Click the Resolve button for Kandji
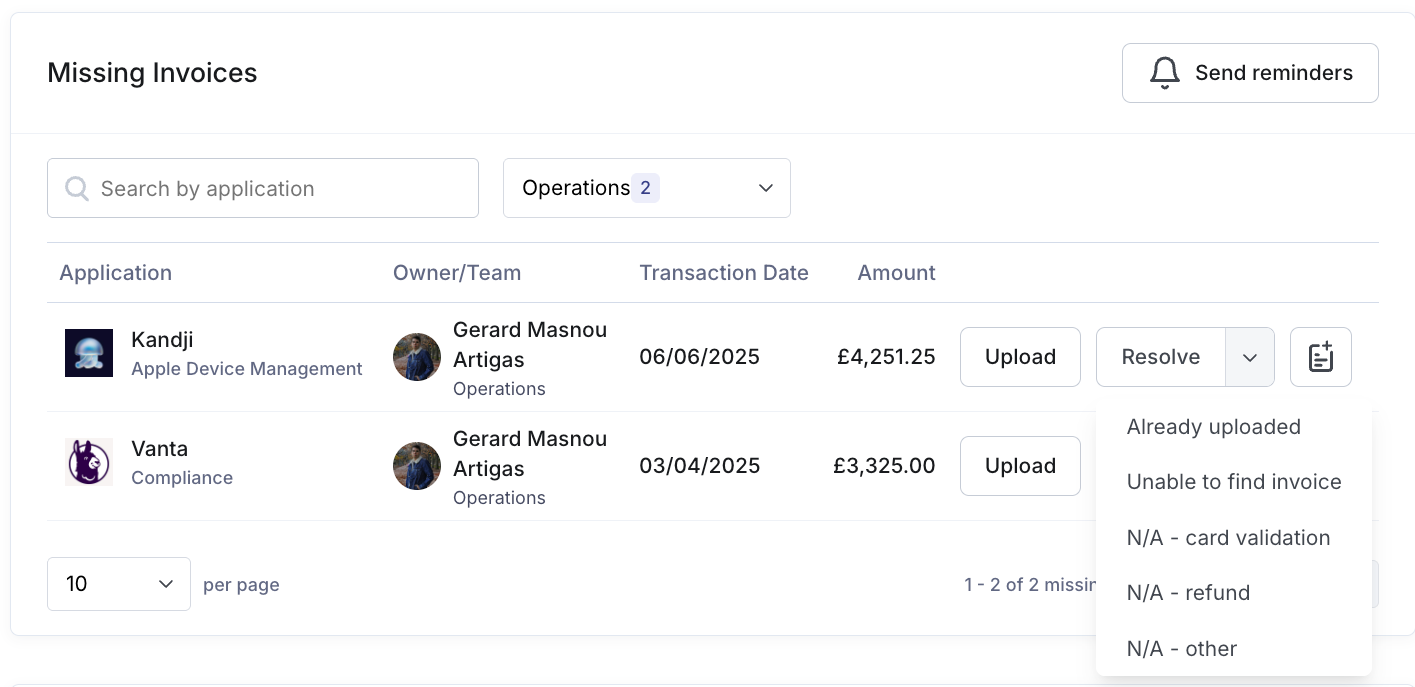The height and width of the screenshot is (687, 1415). coord(1160,357)
